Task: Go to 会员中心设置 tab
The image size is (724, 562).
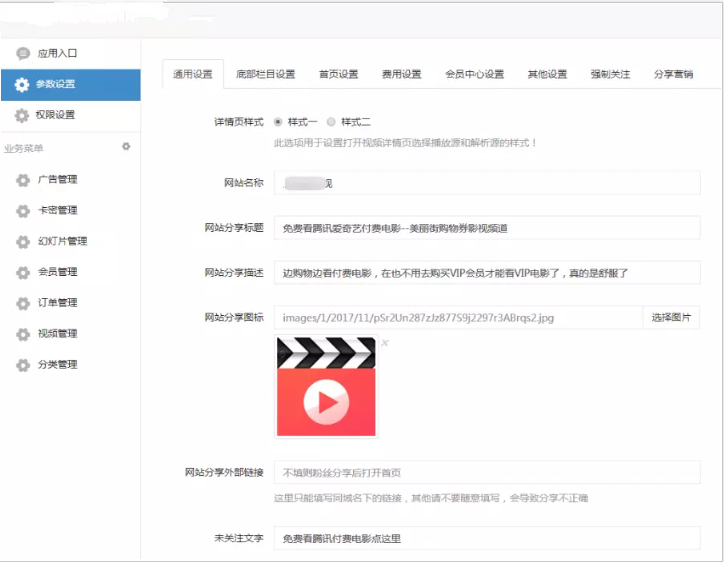Action: click(x=475, y=74)
